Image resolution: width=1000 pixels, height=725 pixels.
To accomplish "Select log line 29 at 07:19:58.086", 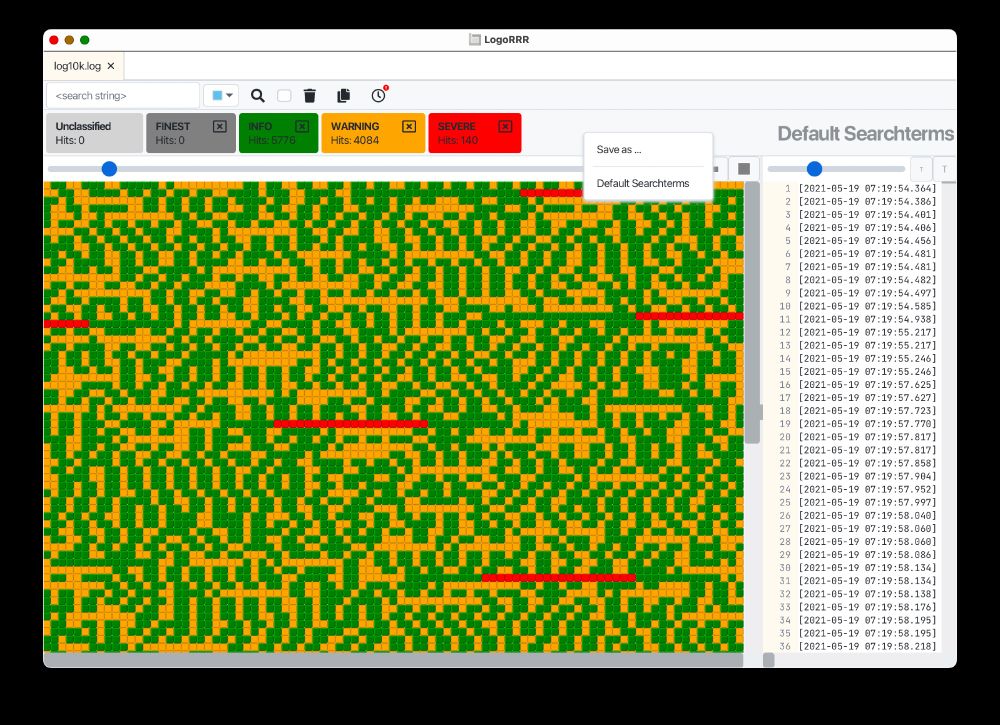I will pos(853,555).
